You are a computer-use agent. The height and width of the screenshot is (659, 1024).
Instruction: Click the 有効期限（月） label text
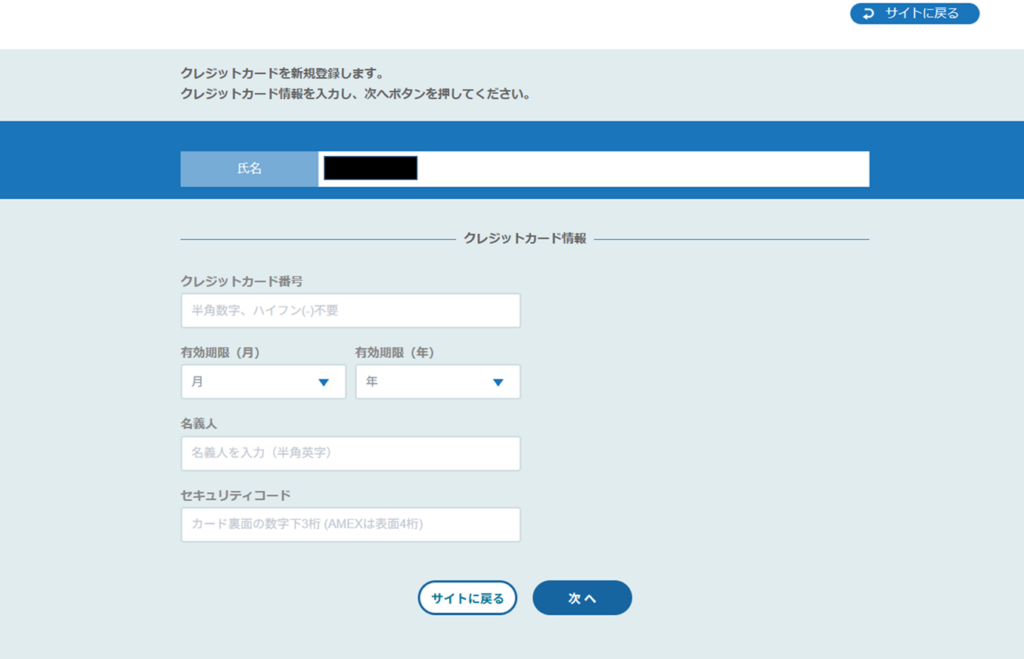(x=228, y=352)
